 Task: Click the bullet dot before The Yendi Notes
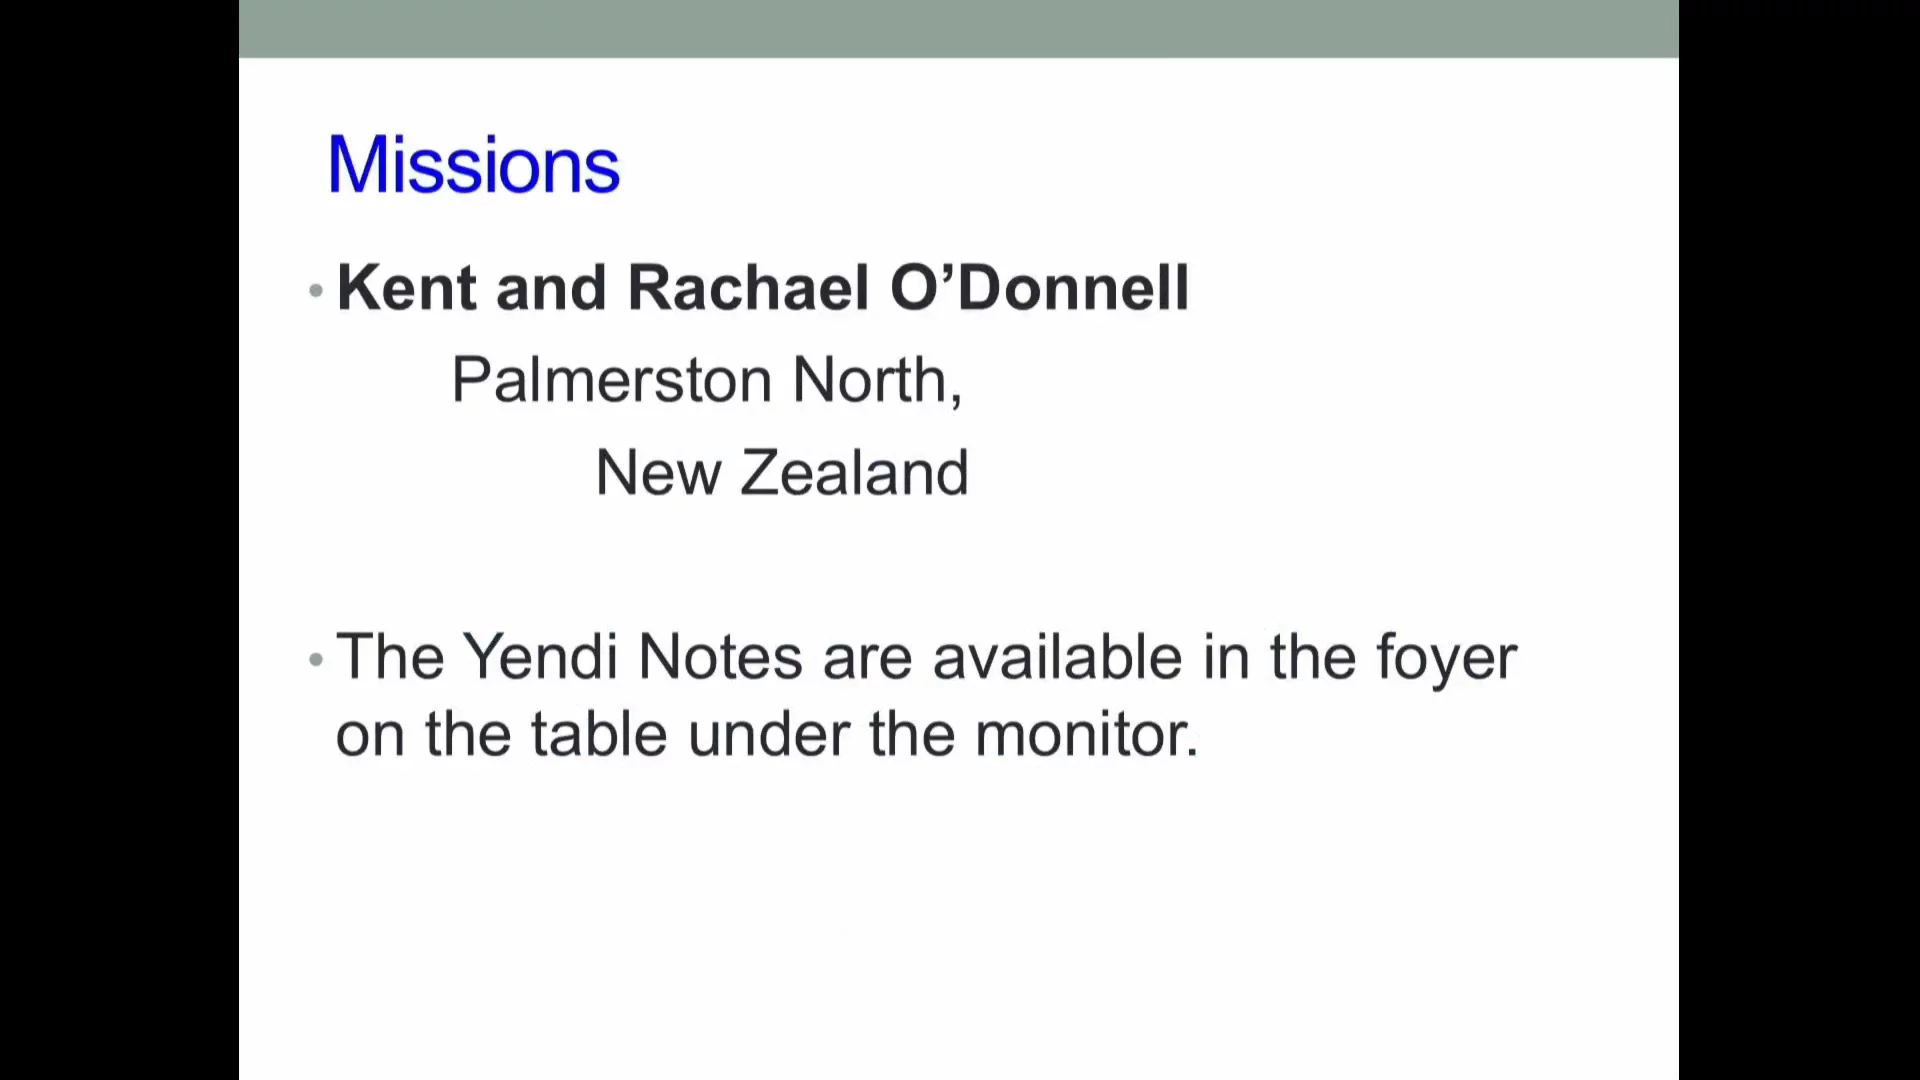[316, 660]
